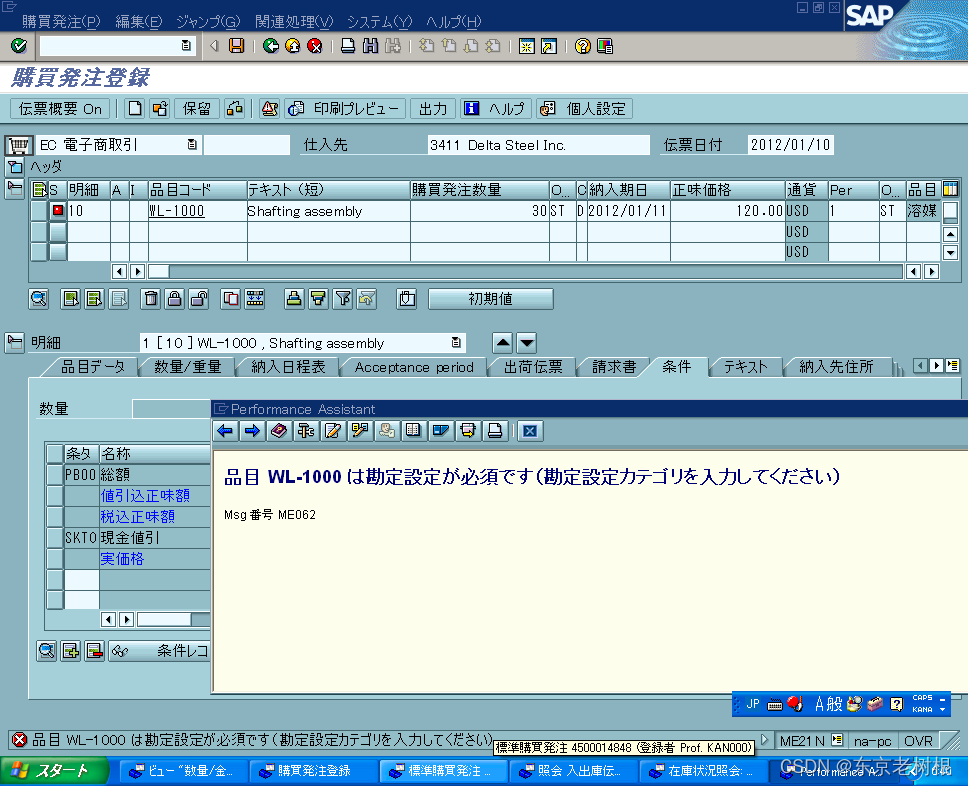Screen dimensions: 968x786
Task: Click the 保留 hold button
Action: 197,109
